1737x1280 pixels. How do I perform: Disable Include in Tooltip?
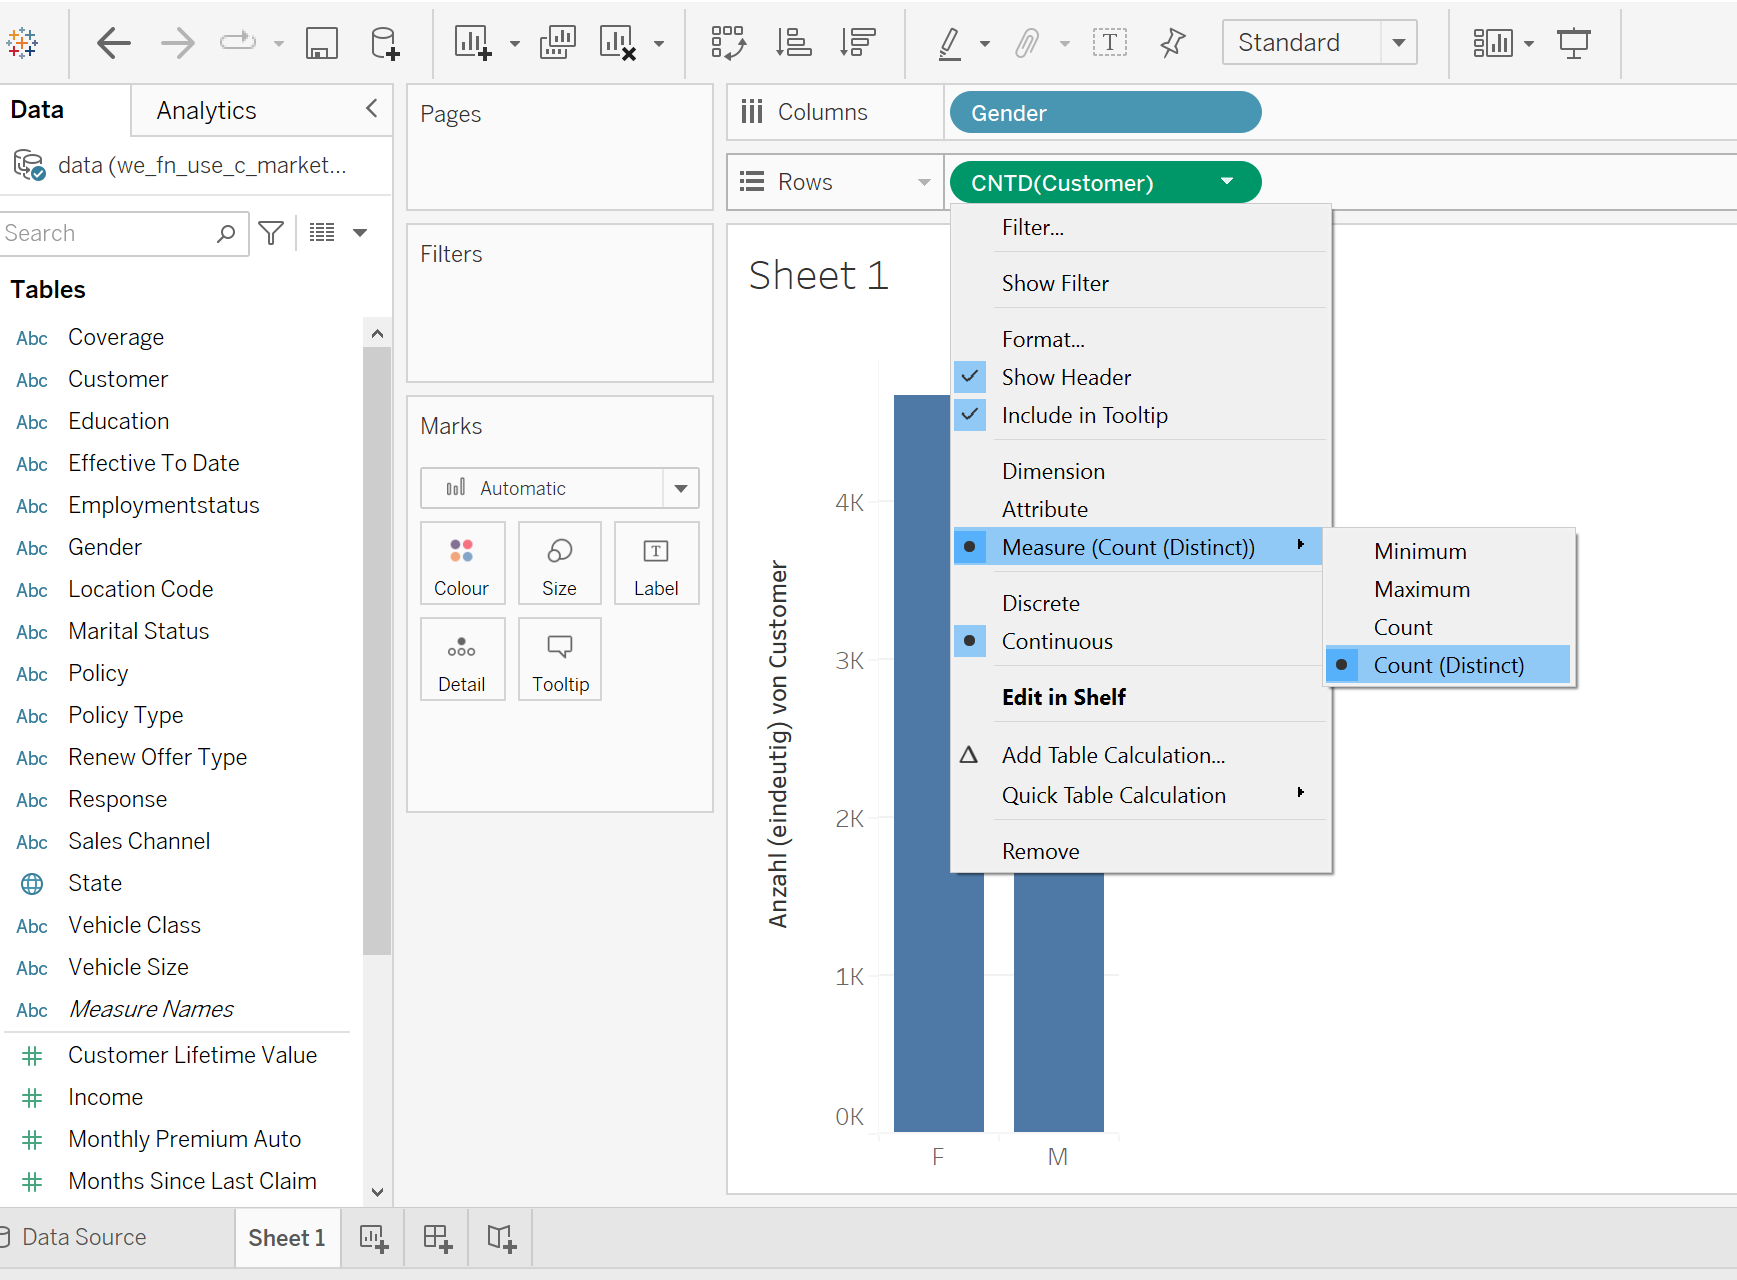1084,415
